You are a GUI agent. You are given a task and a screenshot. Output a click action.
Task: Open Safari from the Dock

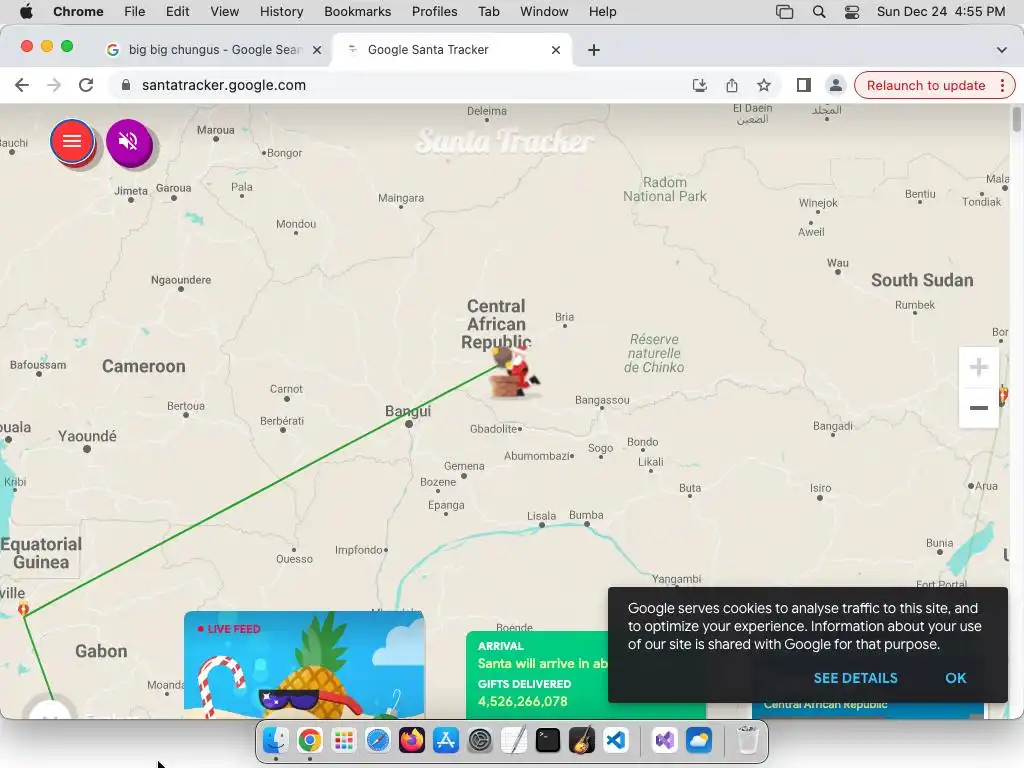(x=377, y=740)
